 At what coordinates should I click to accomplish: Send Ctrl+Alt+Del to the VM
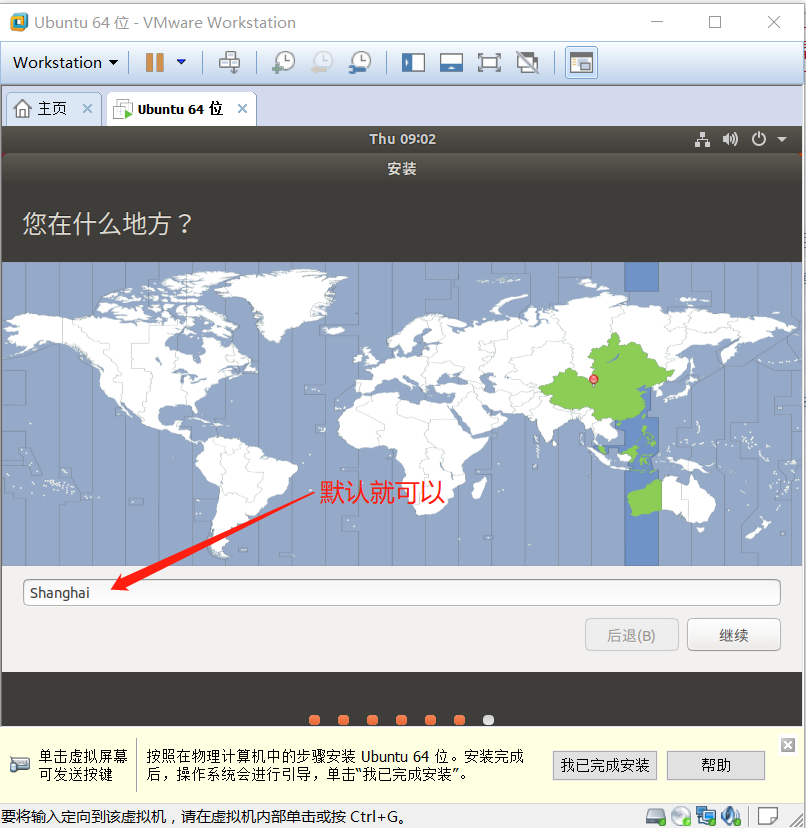point(230,62)
